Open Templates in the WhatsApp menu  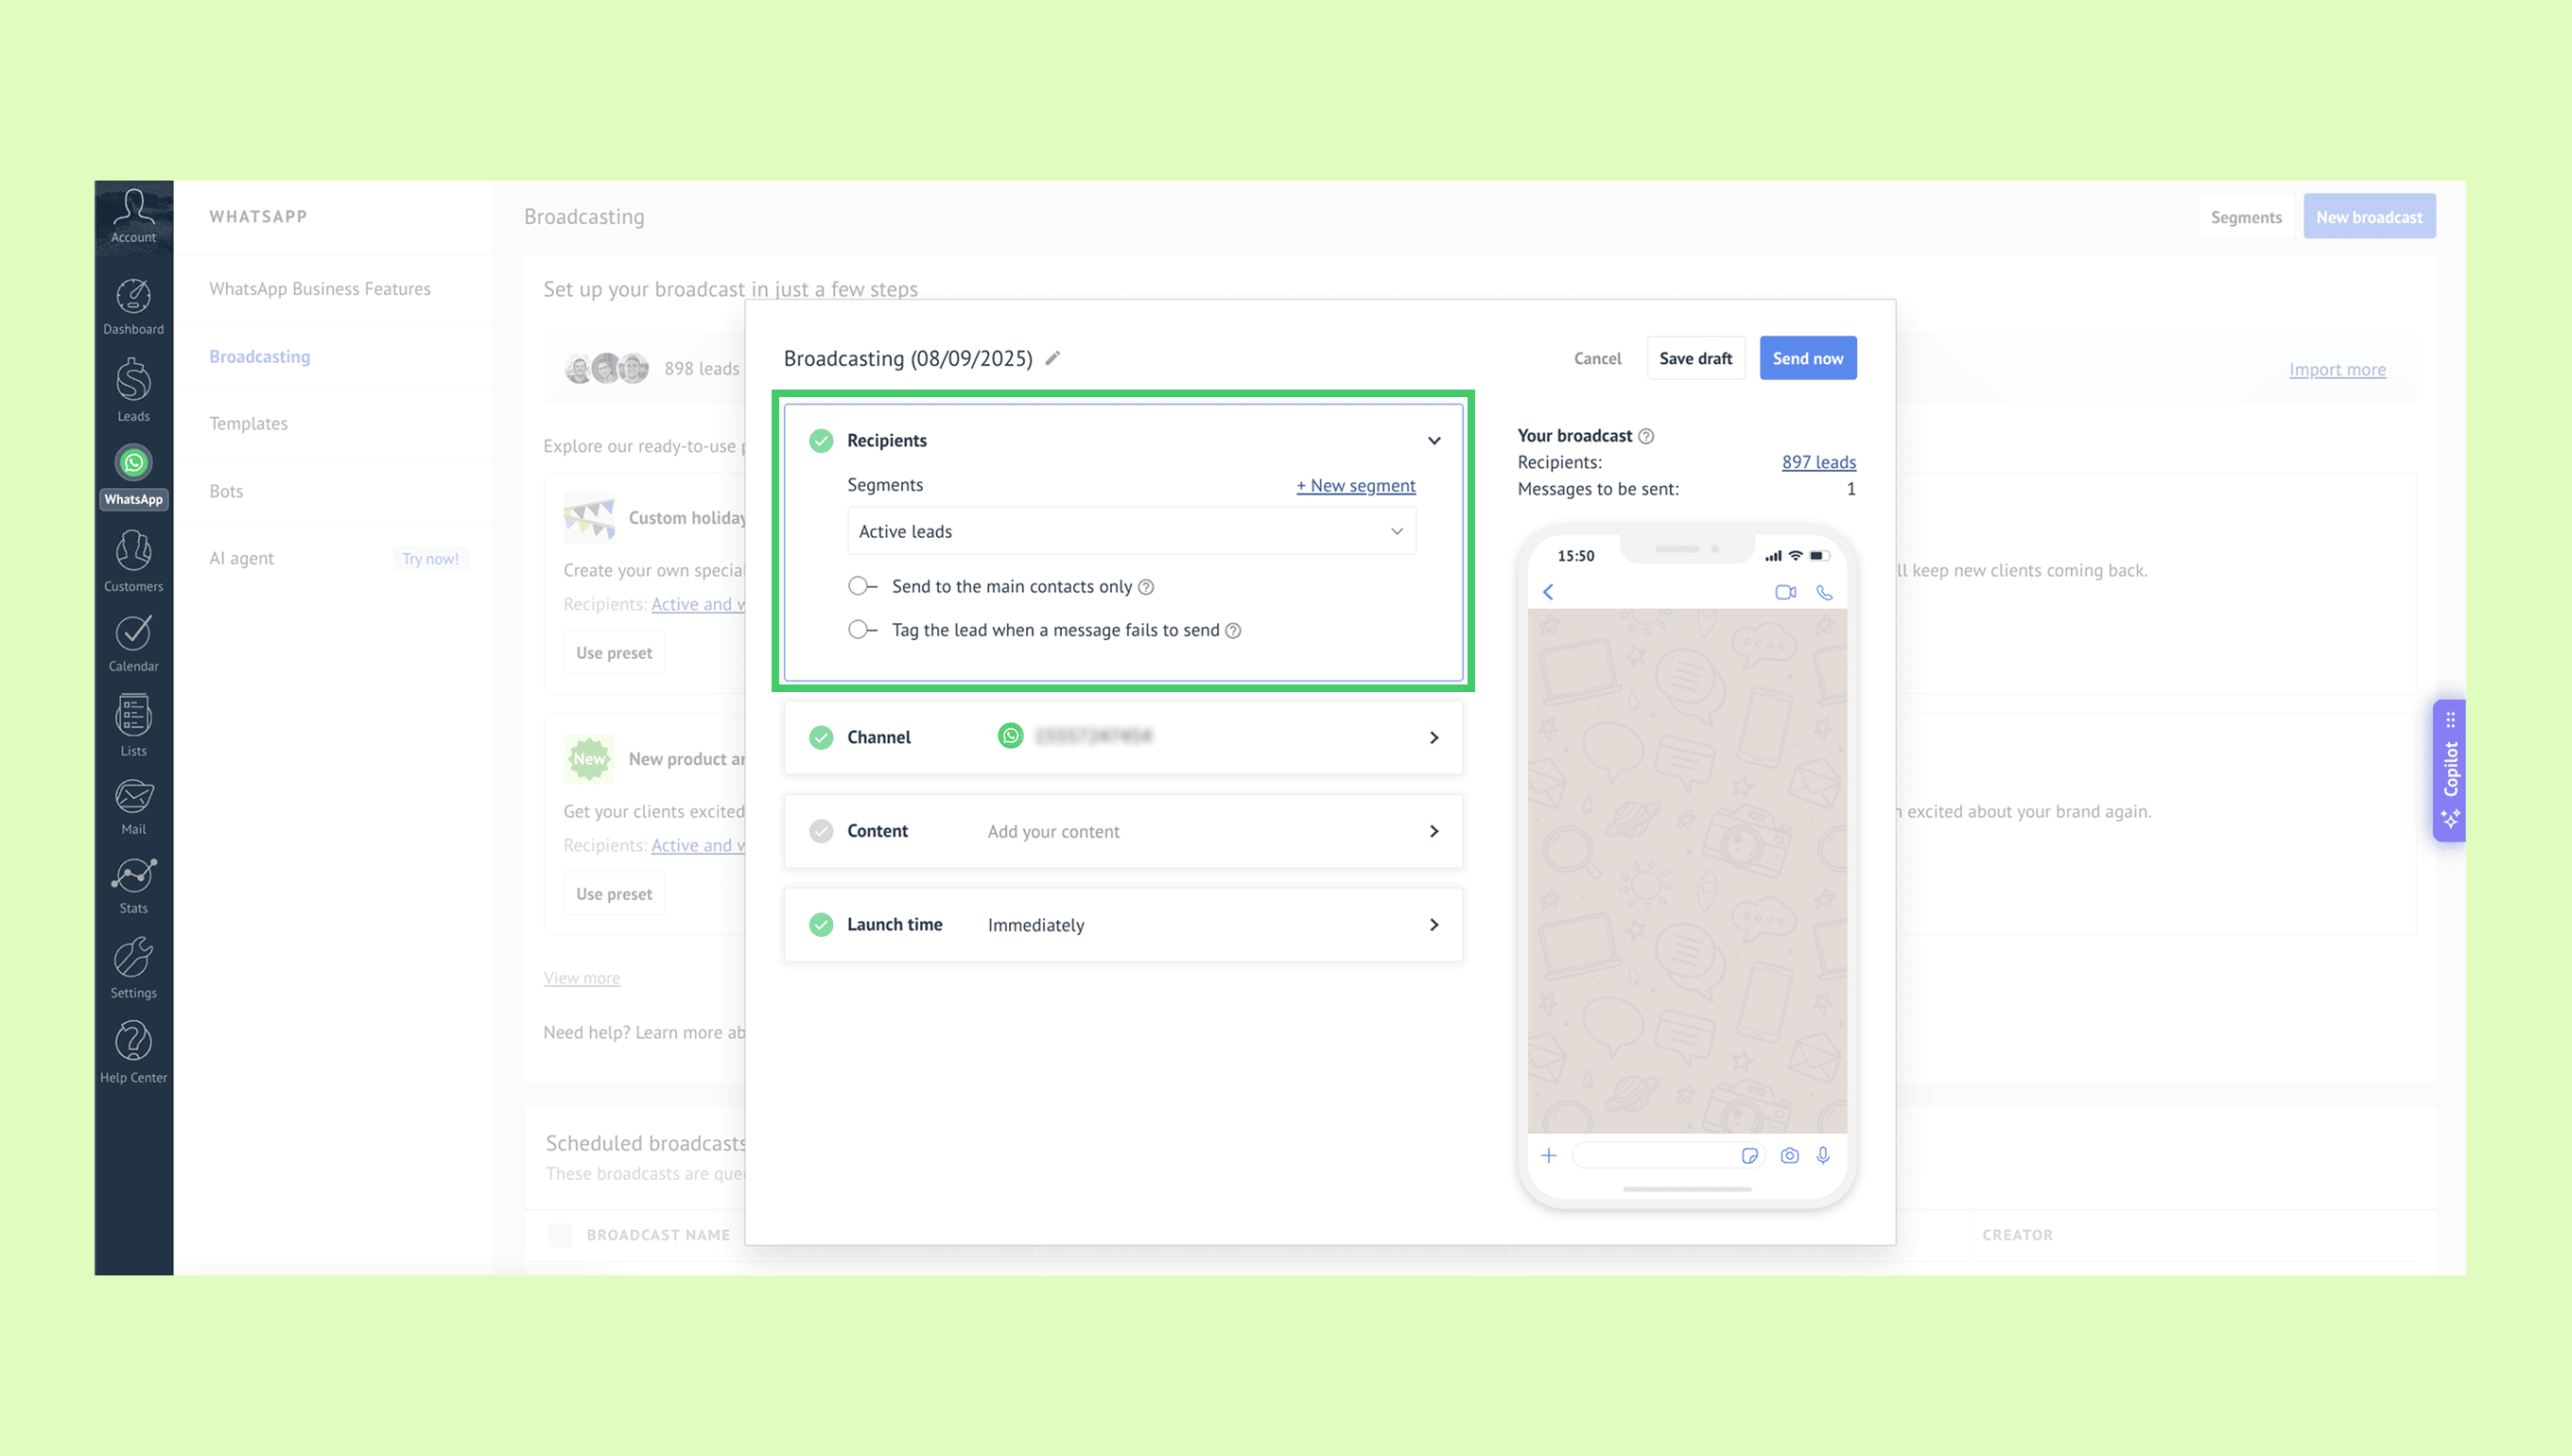[x=248, y=423]
